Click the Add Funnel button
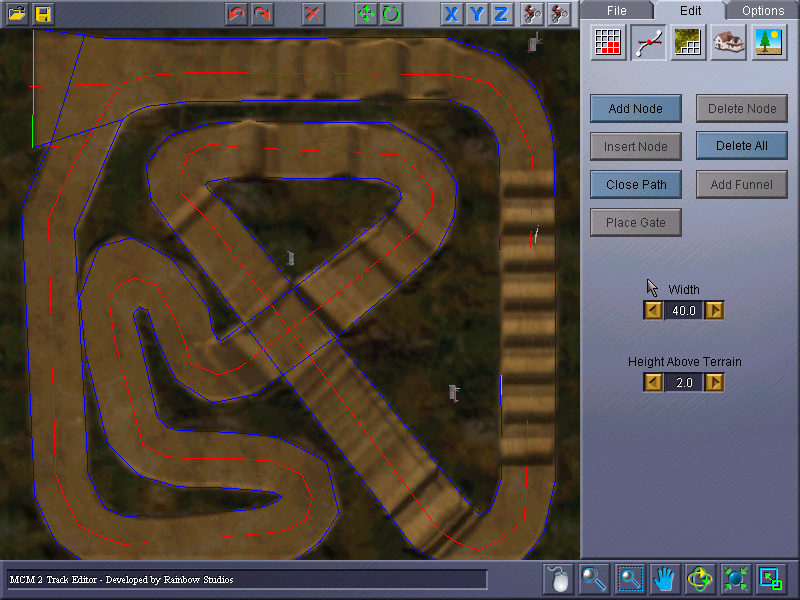 point(742,184)
